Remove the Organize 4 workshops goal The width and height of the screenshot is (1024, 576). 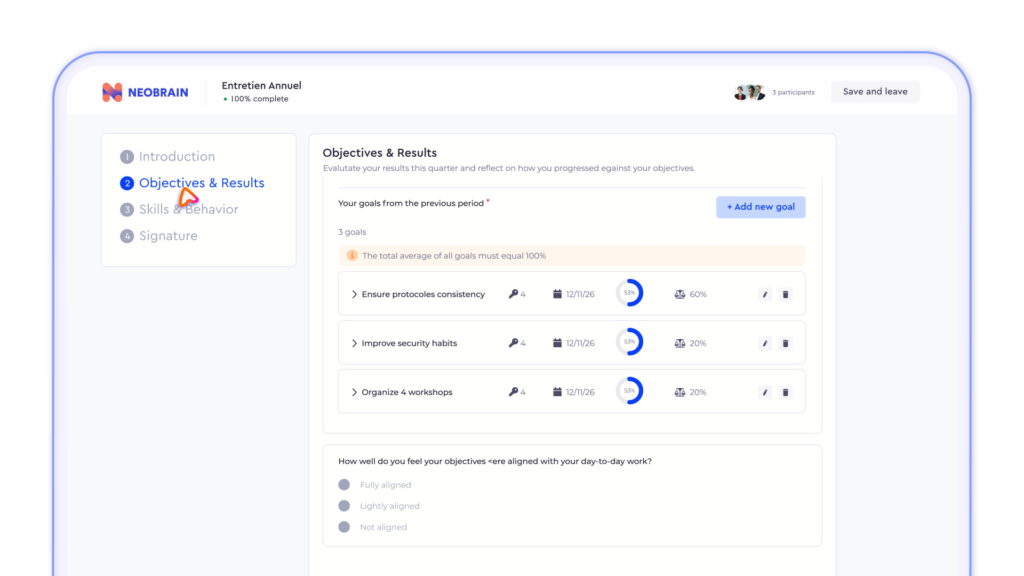[786, 392]
